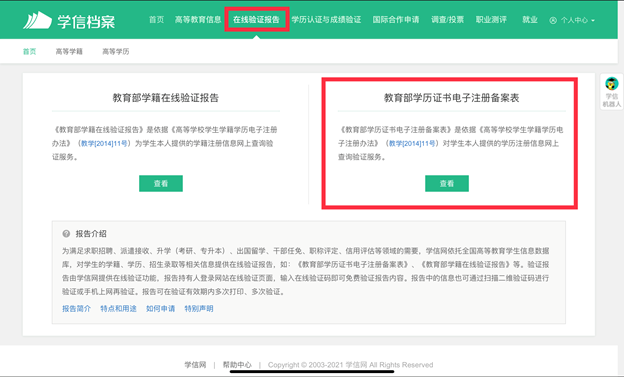Click the question mark icon beside 报告介绍
Viewport: 624px width, 377px height.
point(66,234)
